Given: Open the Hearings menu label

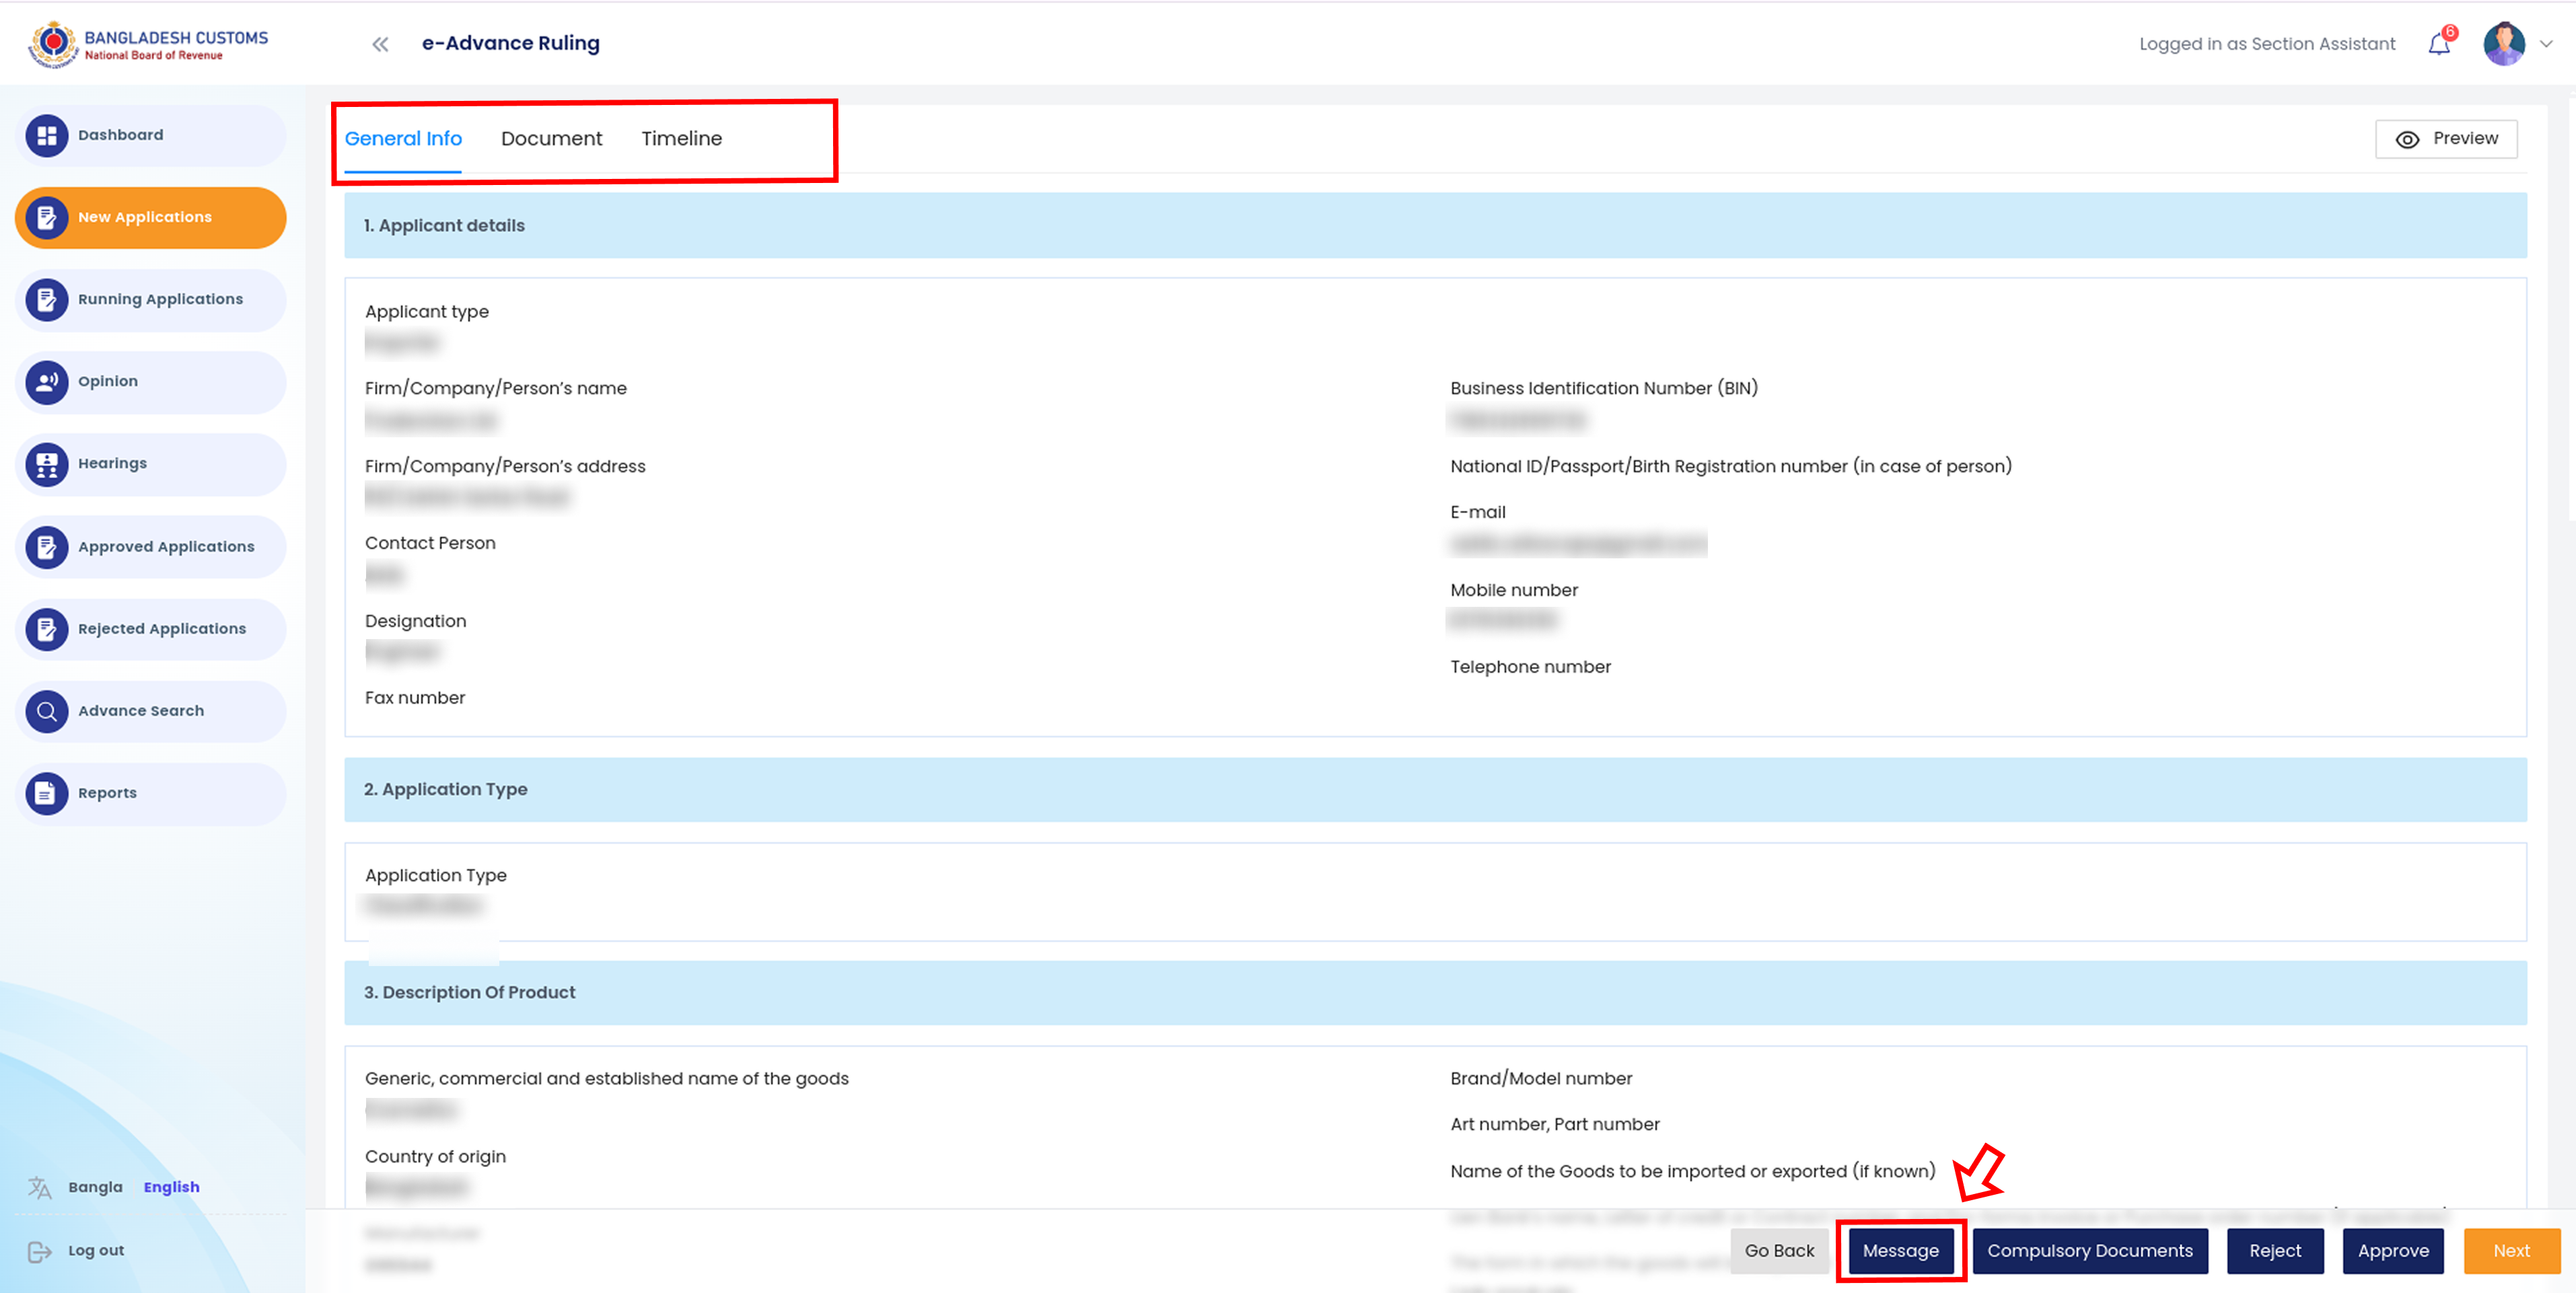Looking at the screenshot, I should [112, 463].
